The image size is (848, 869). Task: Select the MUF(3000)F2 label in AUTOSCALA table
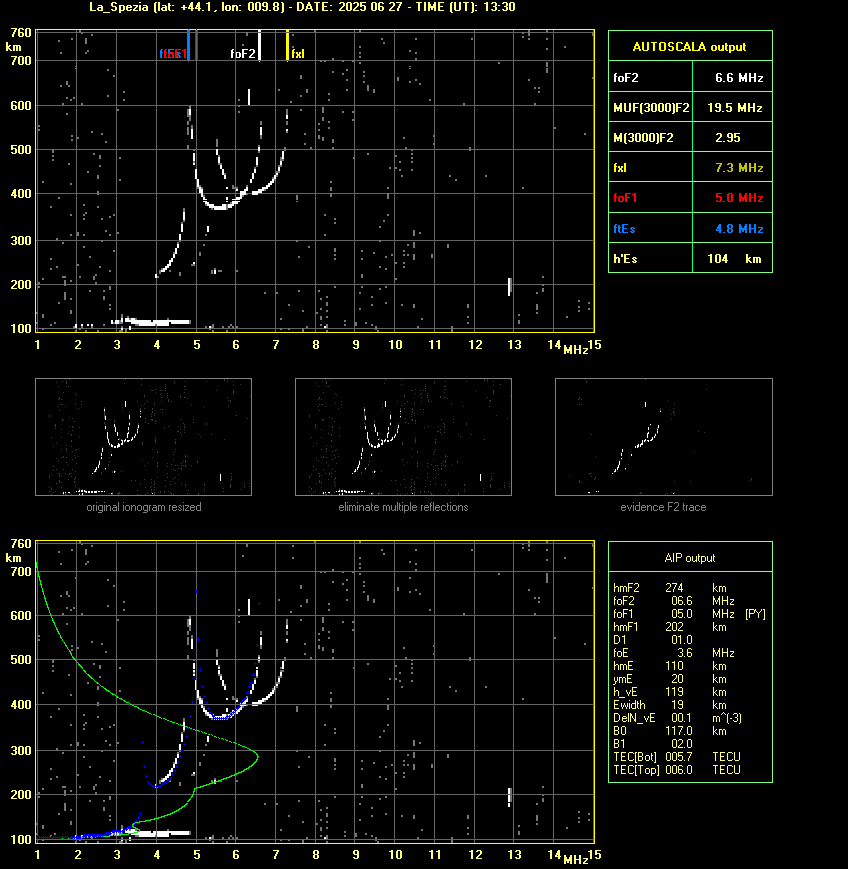point(651,108)
